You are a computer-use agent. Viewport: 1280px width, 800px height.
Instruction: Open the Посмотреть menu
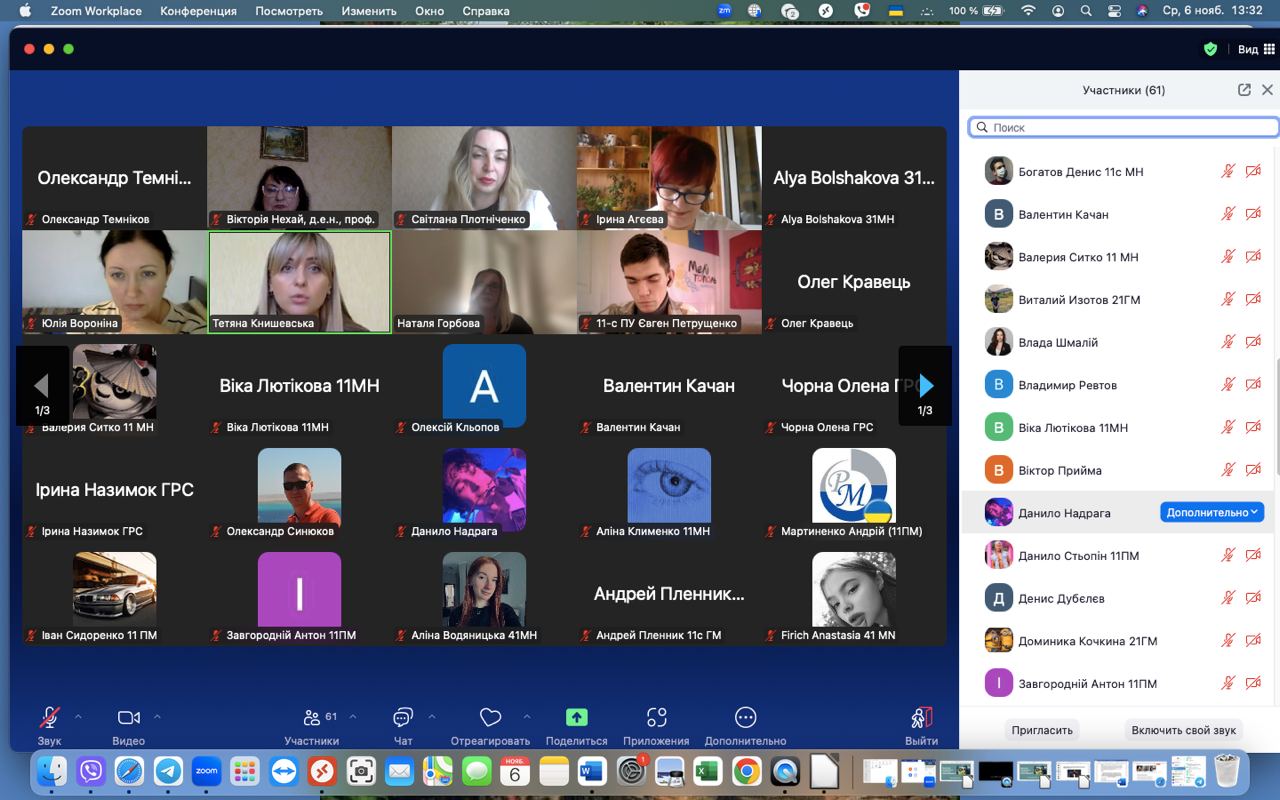click(x=289, y=11)
